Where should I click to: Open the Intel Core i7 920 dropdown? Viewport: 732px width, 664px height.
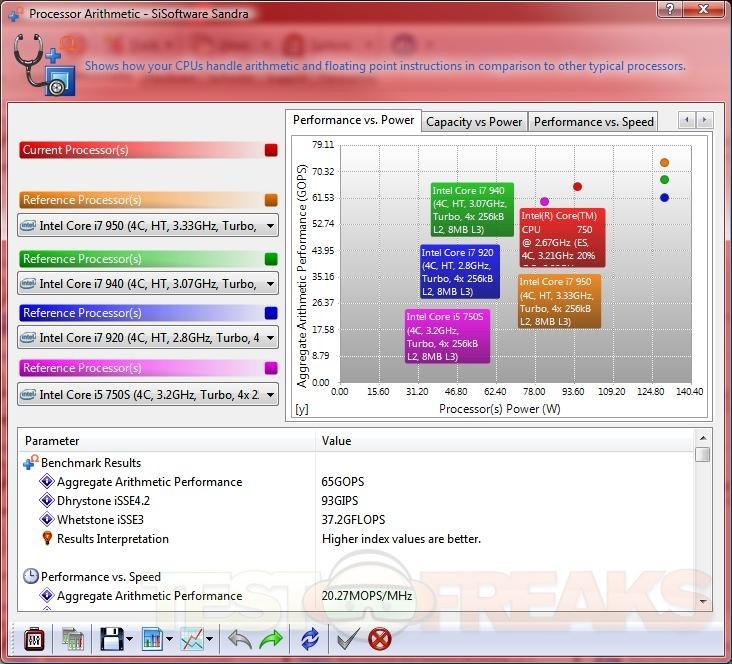point(270,339)
